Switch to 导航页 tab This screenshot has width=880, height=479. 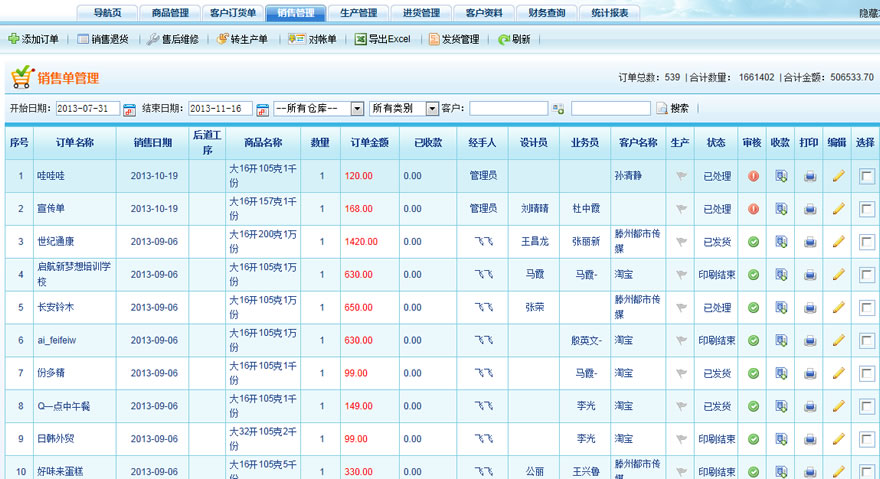click(x=107, y=13)
